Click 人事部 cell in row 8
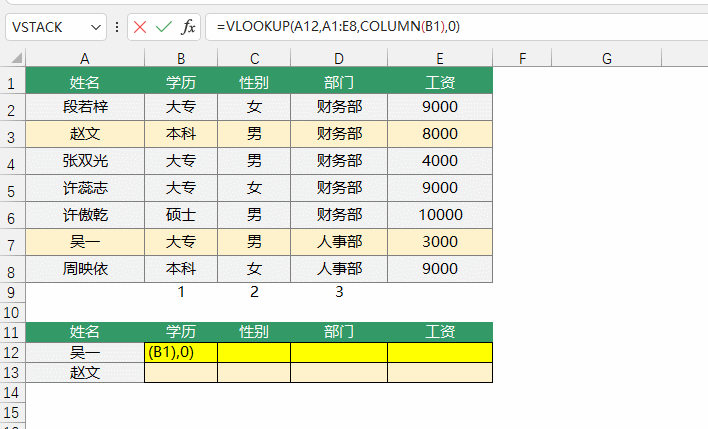 pyautogui.click(x=339, y=269)
